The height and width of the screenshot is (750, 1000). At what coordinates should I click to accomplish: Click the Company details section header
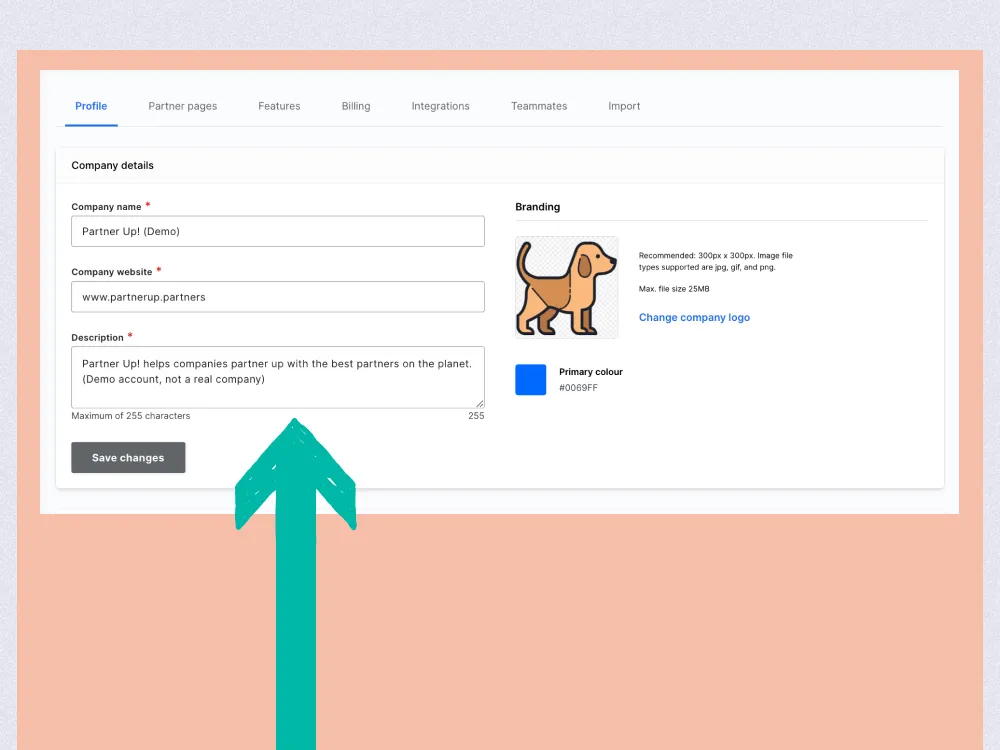click(112, 165)
